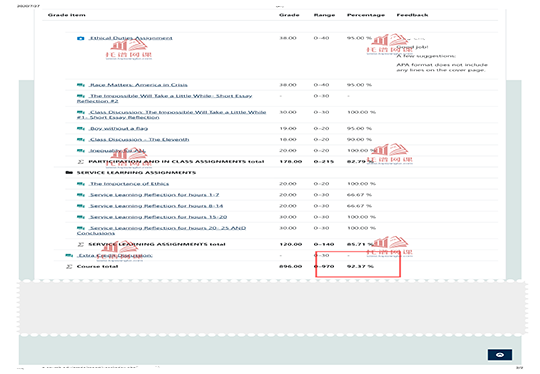Click the 38.00 grade in Race Matters row
This screenshot has width=540, height=374.
(x=288, y=85)
